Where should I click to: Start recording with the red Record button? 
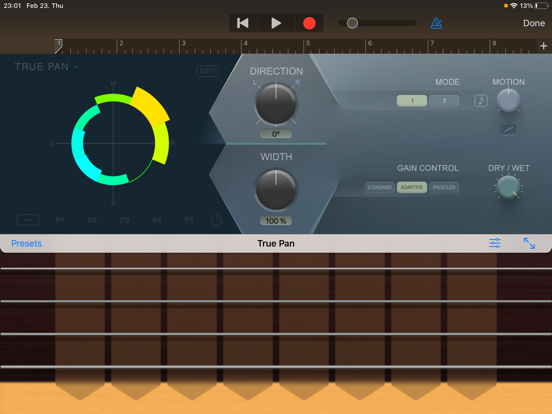(309, 23)
